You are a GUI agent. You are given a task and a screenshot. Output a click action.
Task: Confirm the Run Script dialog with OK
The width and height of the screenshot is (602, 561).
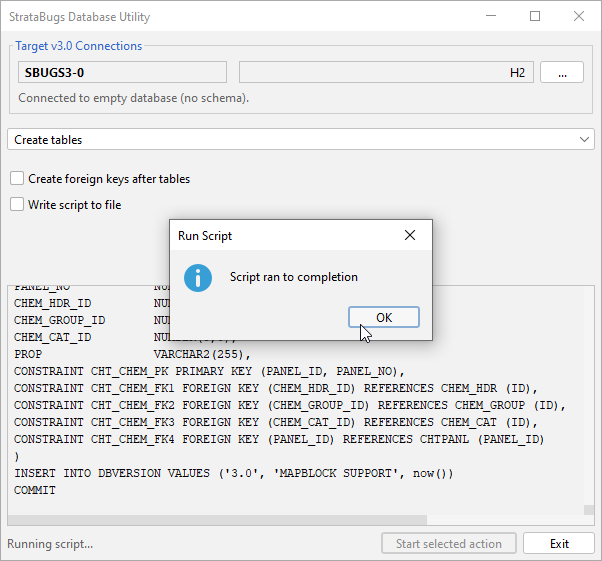[x=384, y=317]
